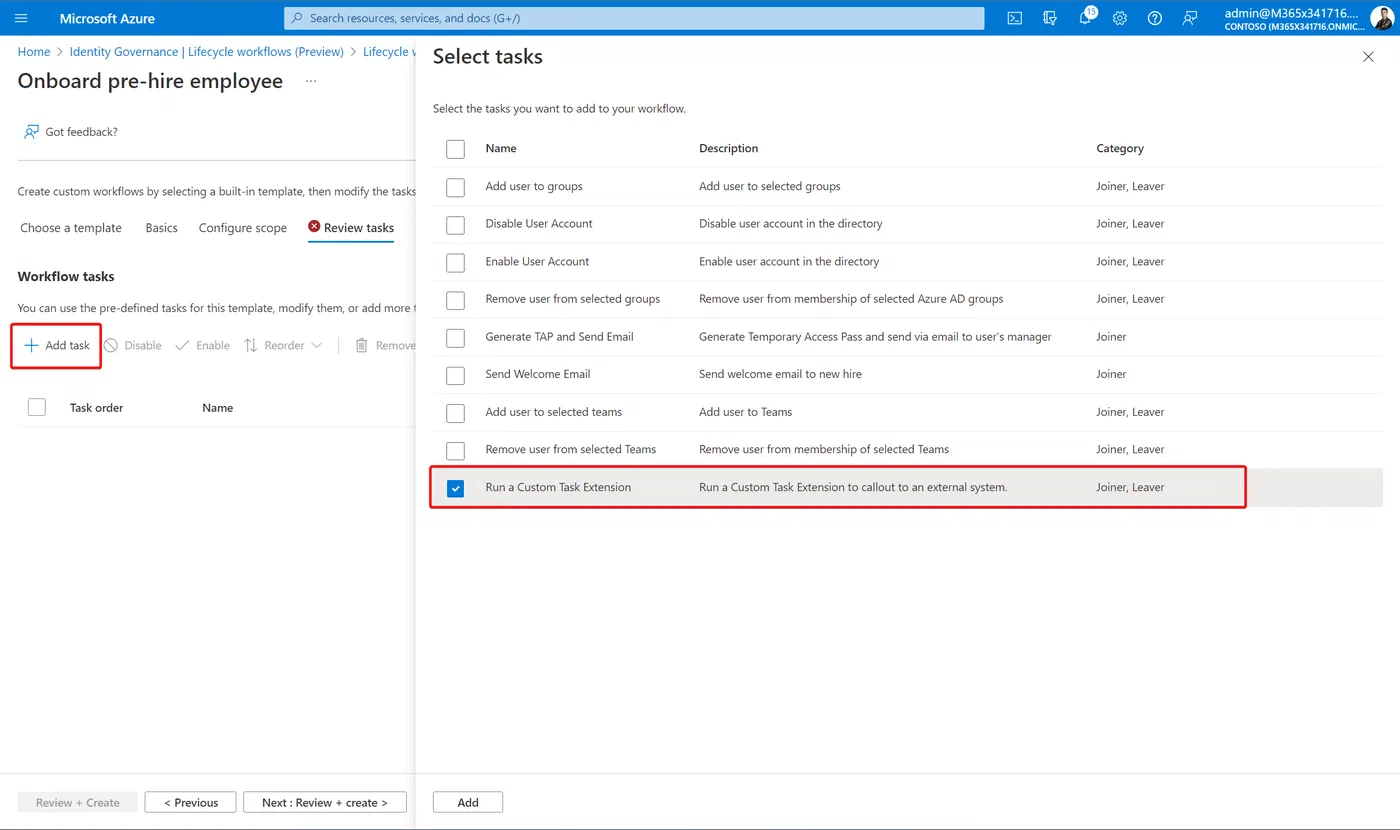The width and height of the screenshot is (1400, 830).
Task: Open the top bar Feedback icon
Action: (x=1190, y=18)
